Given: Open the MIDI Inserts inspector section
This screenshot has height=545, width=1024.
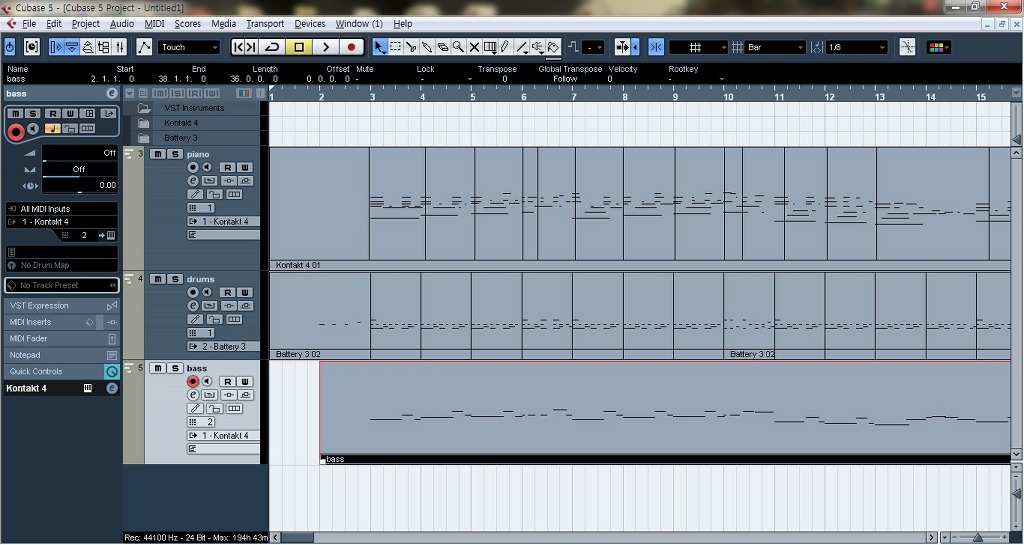Looking at the screenshot, I should tap(61, 322).
